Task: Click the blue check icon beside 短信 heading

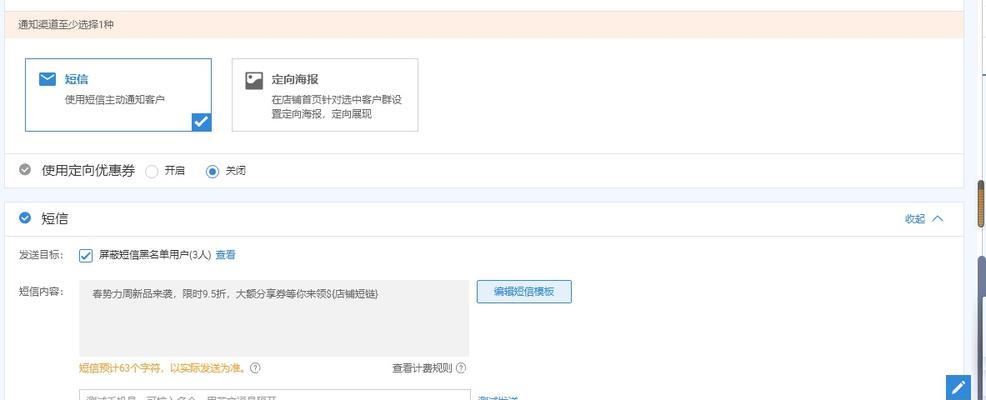Action: click(25, 218)
